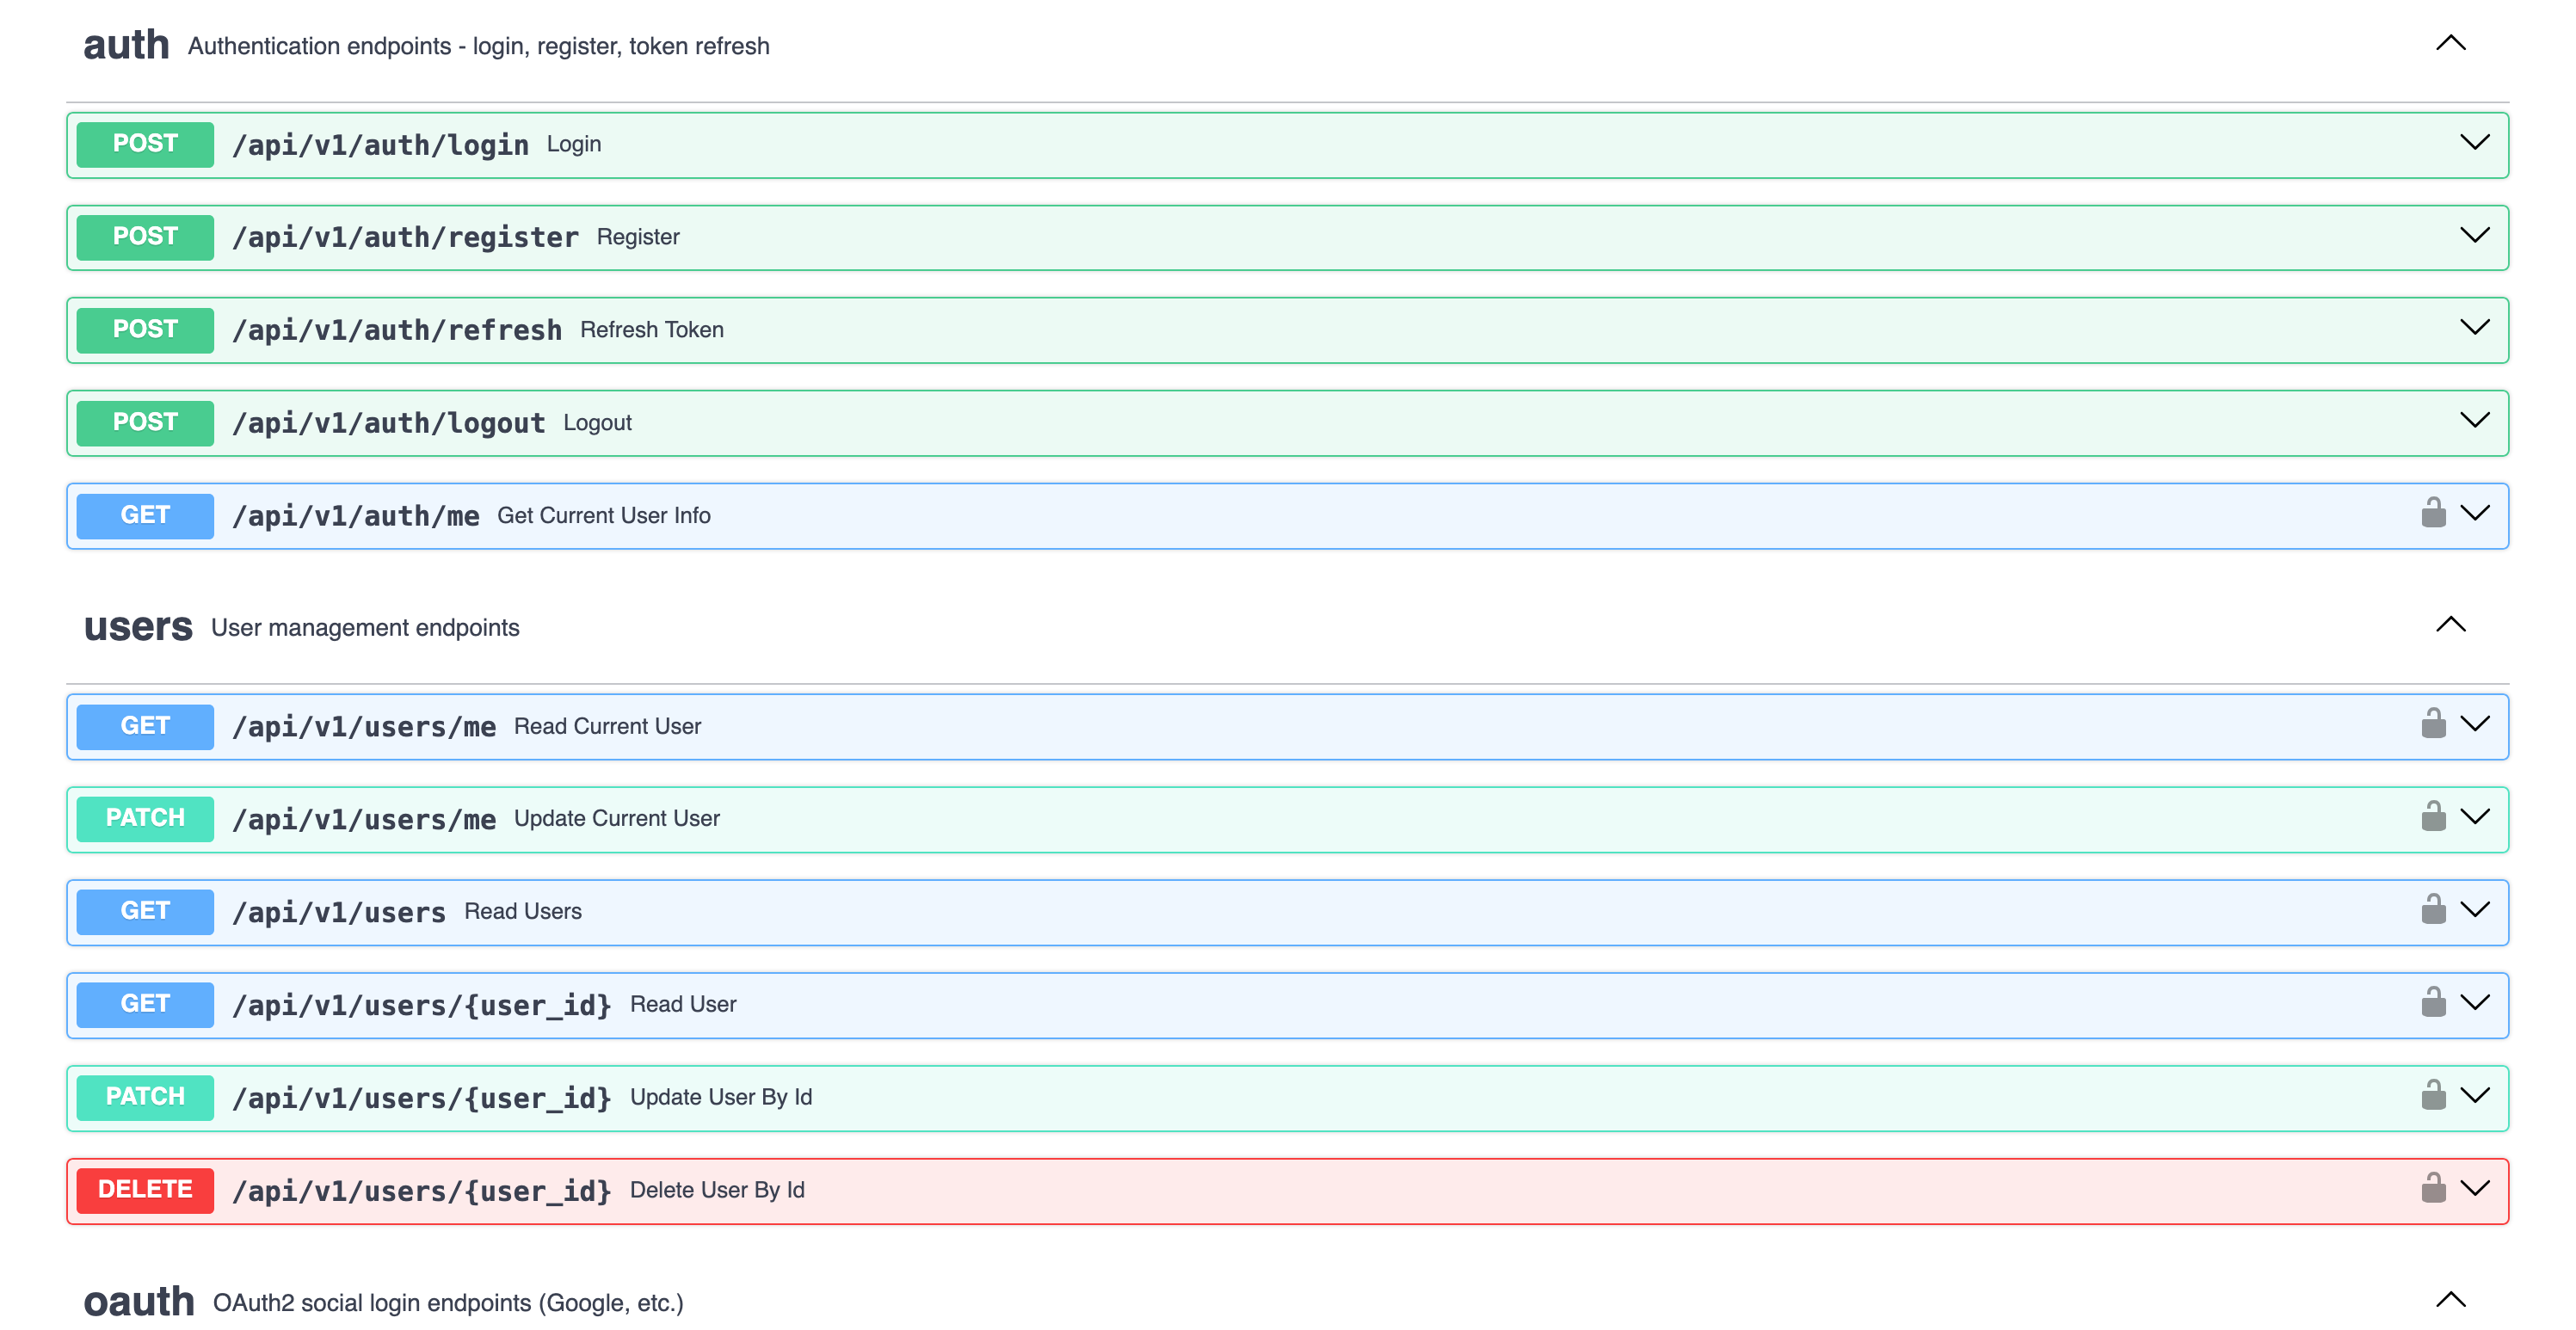Viewport: 2576px width, 1330px height.
Task: Click the padlock on Update User By Id
Action: point(2434,1097)
